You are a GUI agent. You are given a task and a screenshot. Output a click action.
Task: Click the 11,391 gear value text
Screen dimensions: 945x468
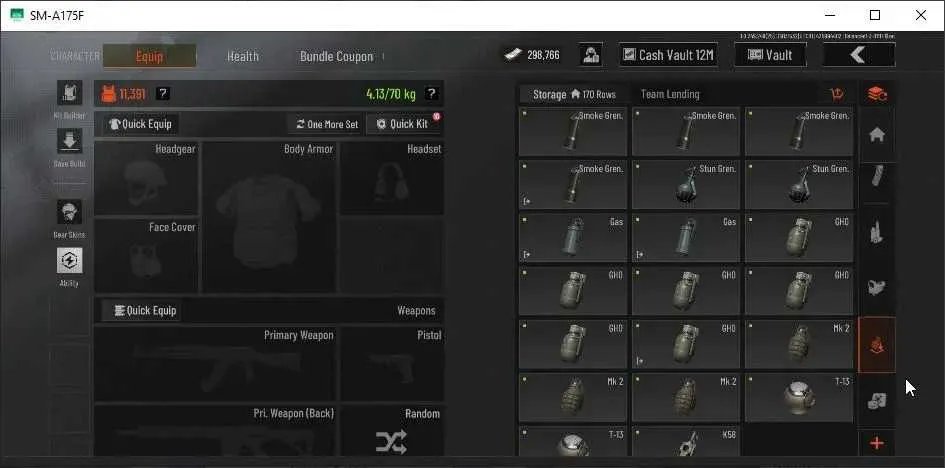coord(133,94)
